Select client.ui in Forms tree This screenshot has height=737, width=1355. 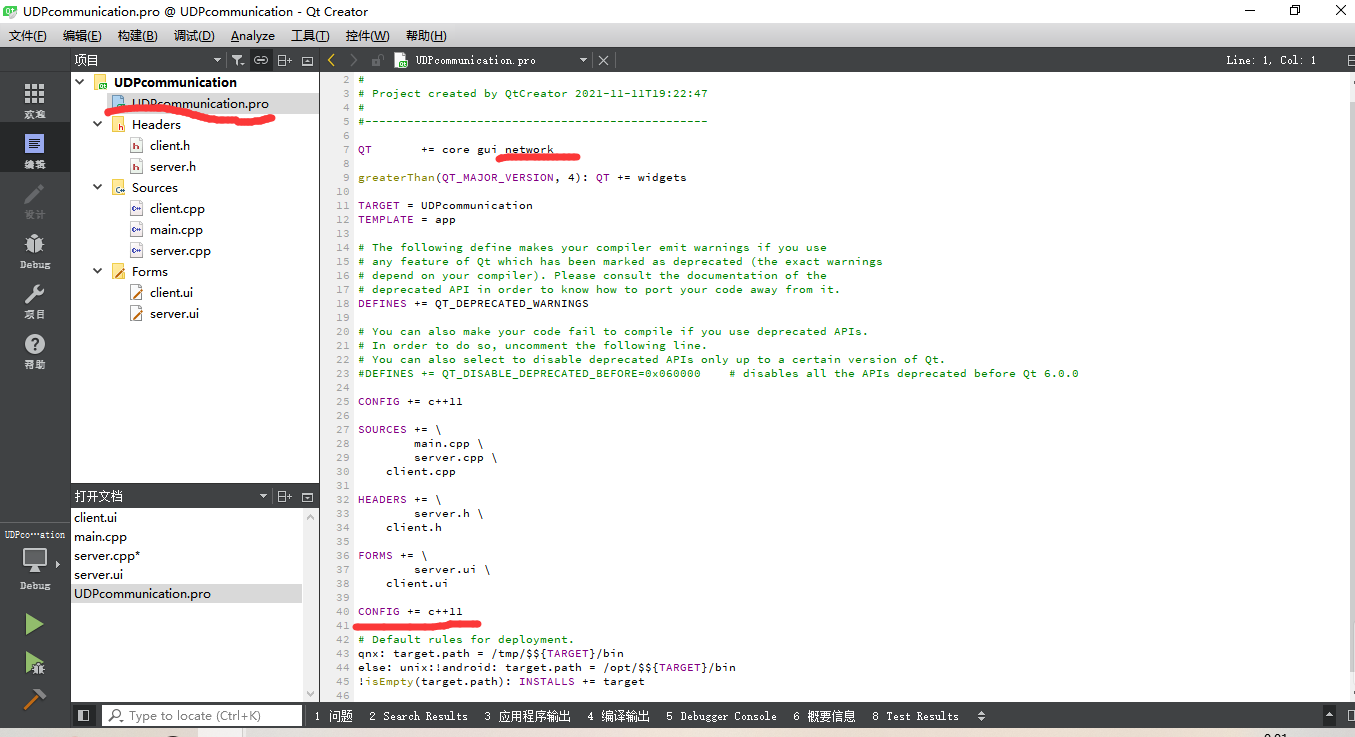[171, 293]
